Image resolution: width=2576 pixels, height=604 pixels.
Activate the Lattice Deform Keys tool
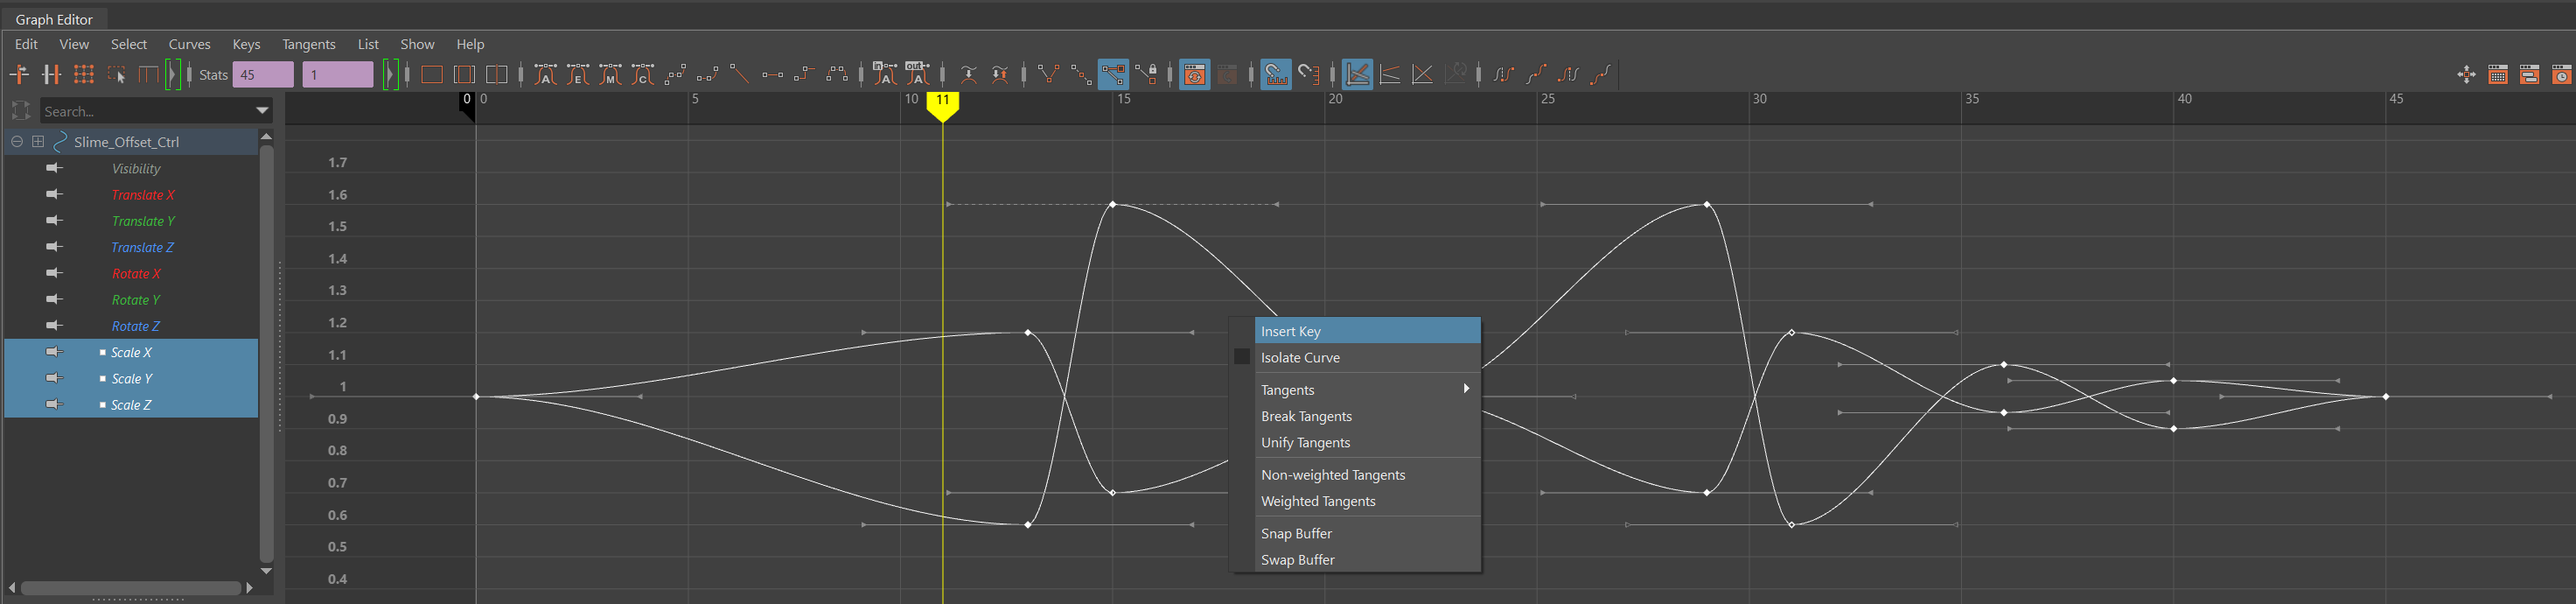84,74
